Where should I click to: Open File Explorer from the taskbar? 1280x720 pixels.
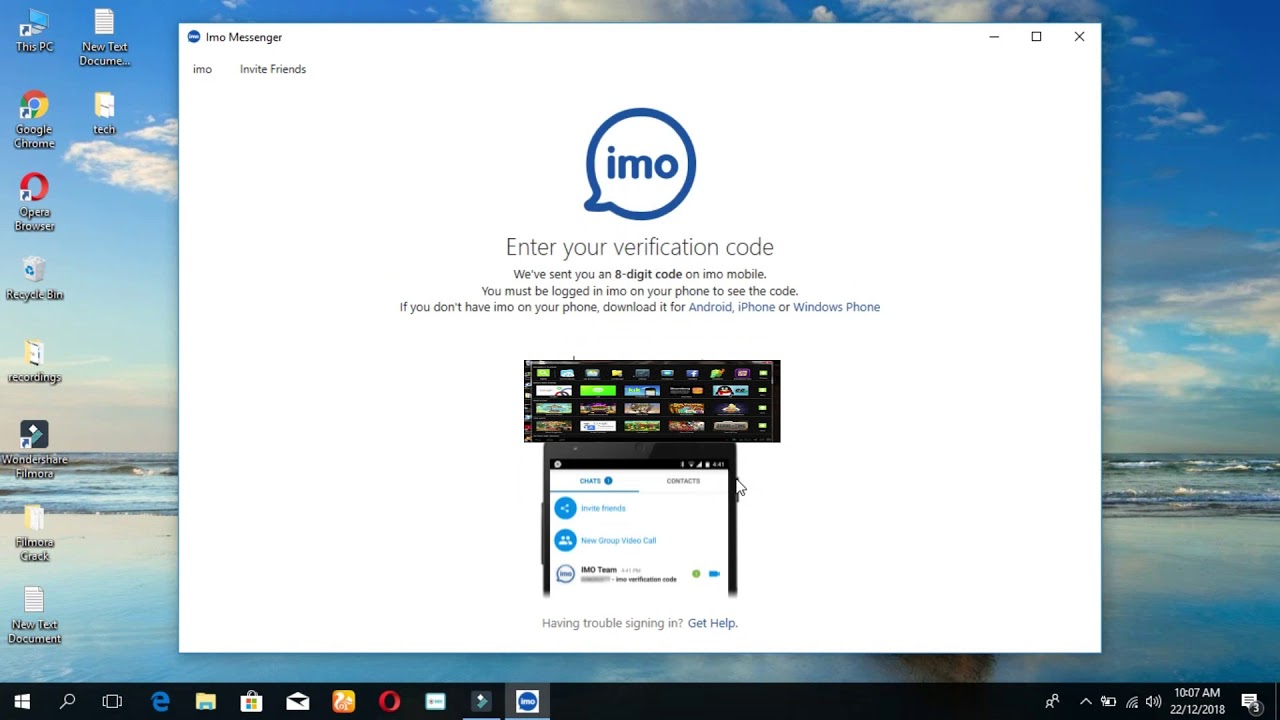(206, 701)
